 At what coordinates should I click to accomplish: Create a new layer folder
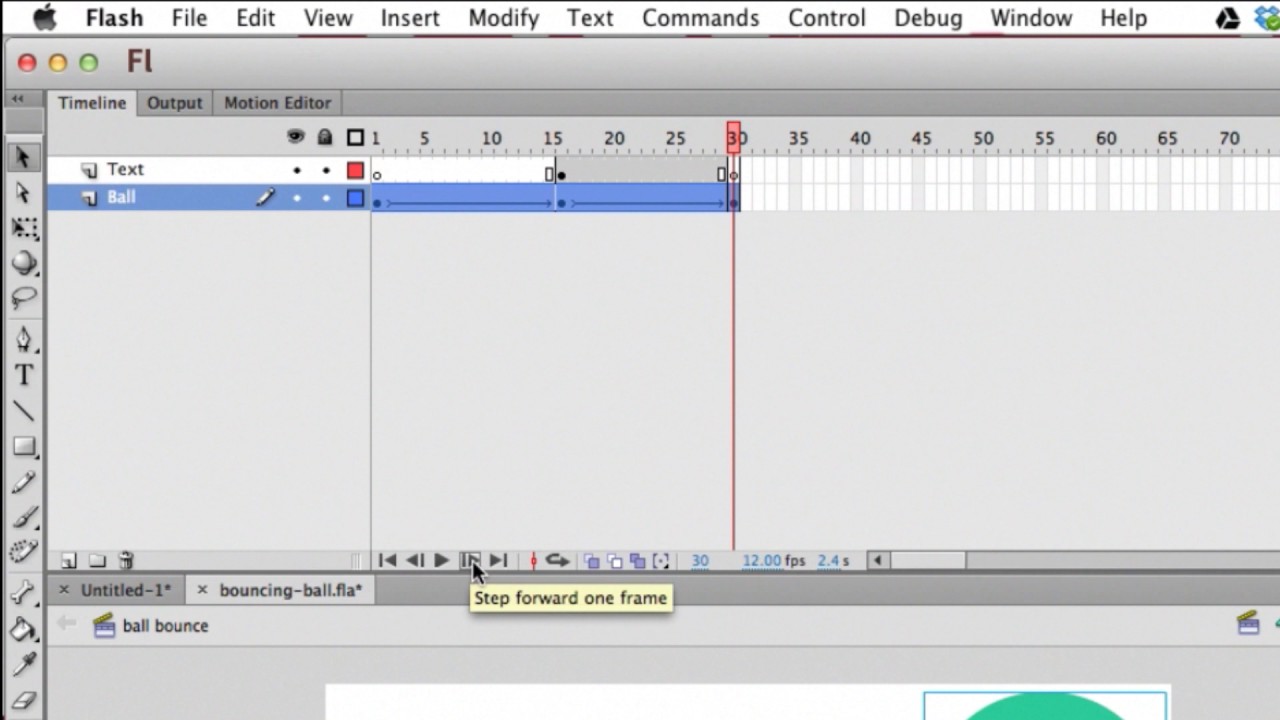(x=97, y=561)
